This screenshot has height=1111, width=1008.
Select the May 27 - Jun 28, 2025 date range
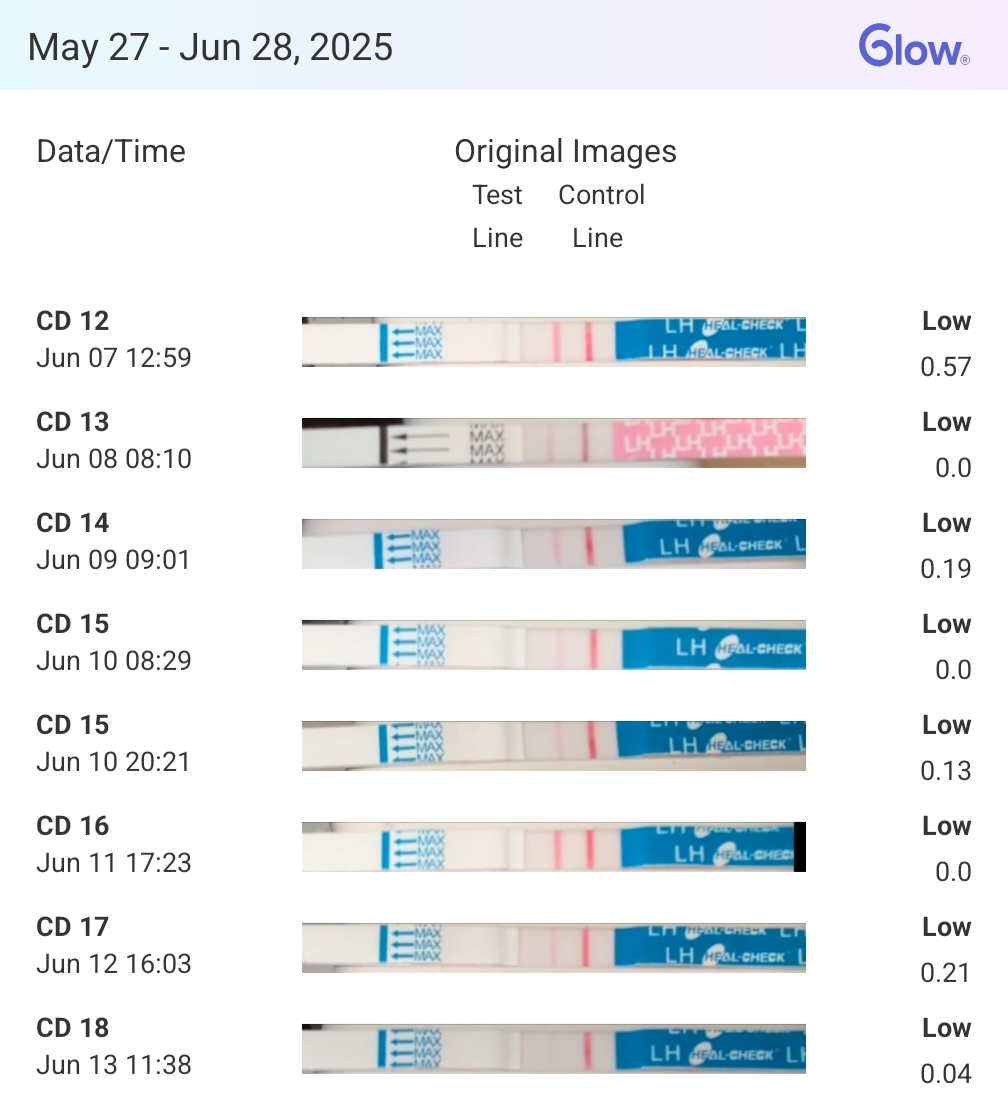[x=210, y=47]
